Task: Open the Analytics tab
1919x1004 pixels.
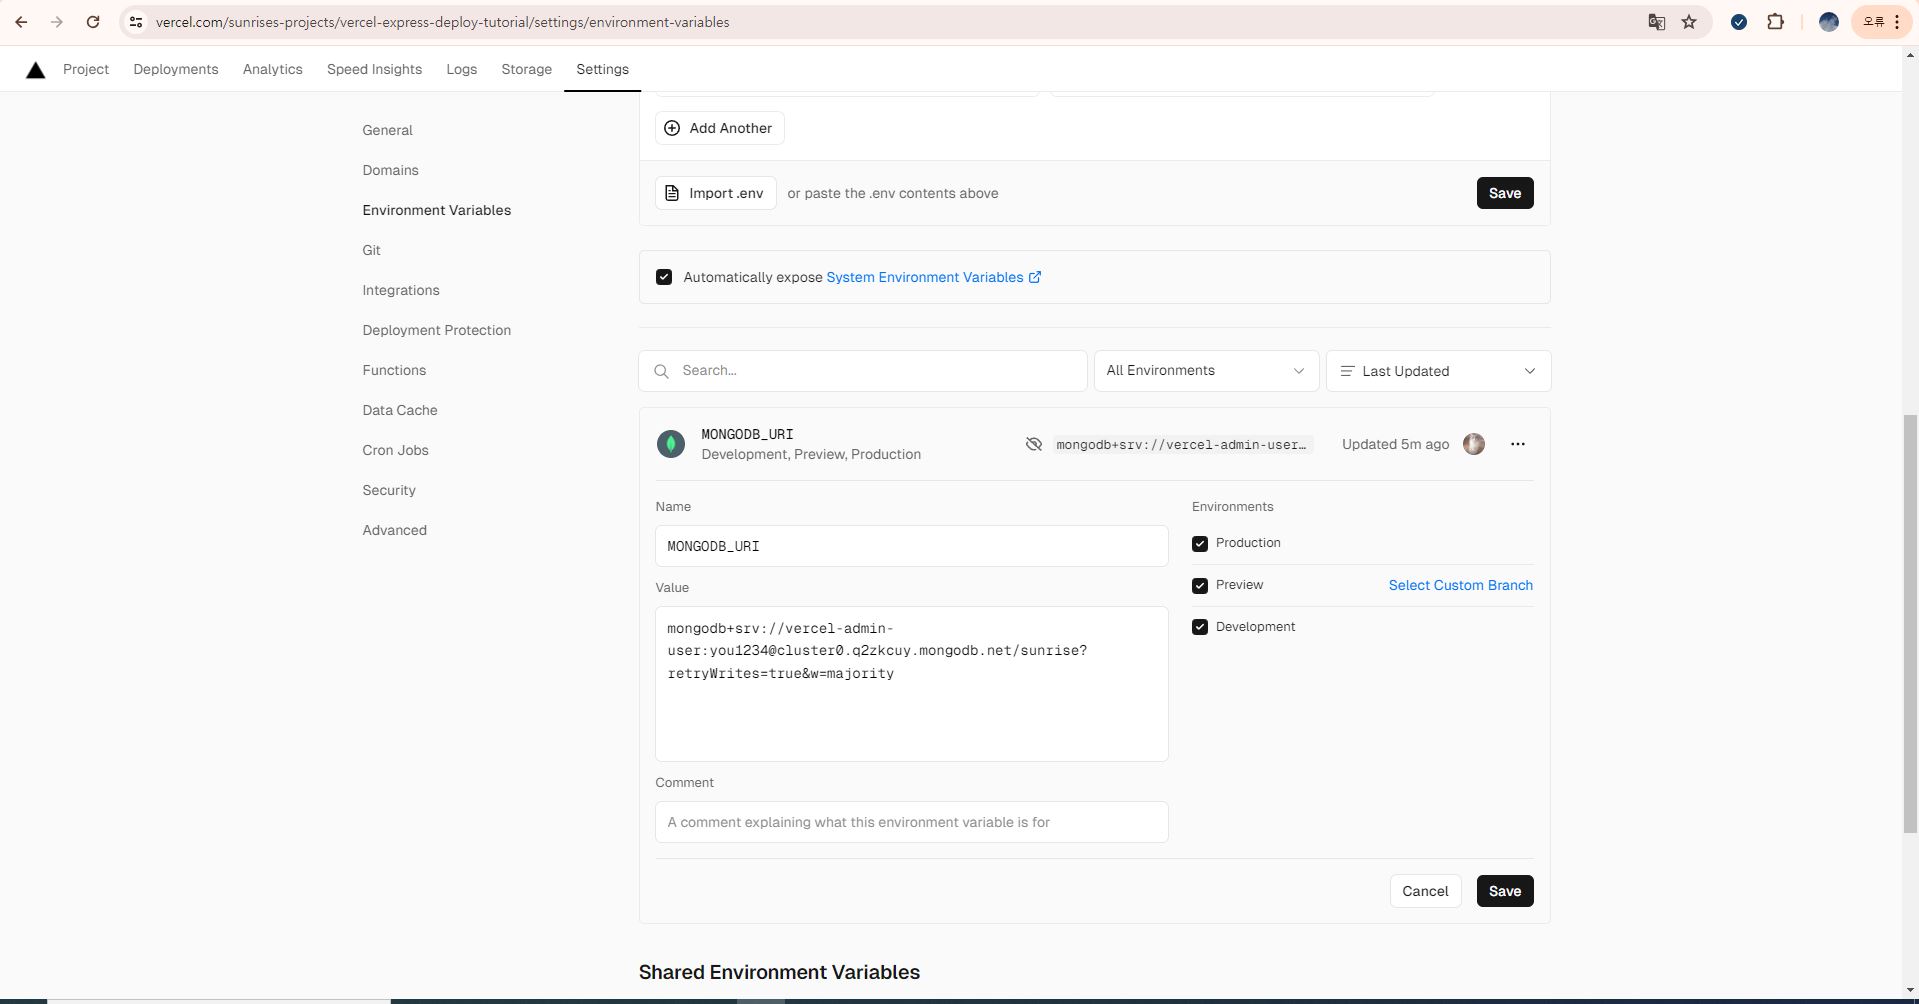Action: click(x=272, y=69)
